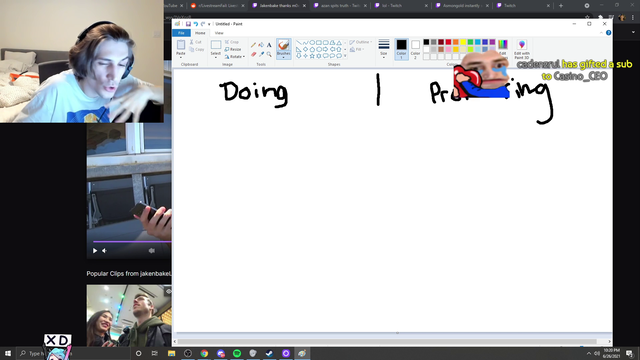Open the File menu in Paint
This screenshot has width=640, height=360.
181,33
